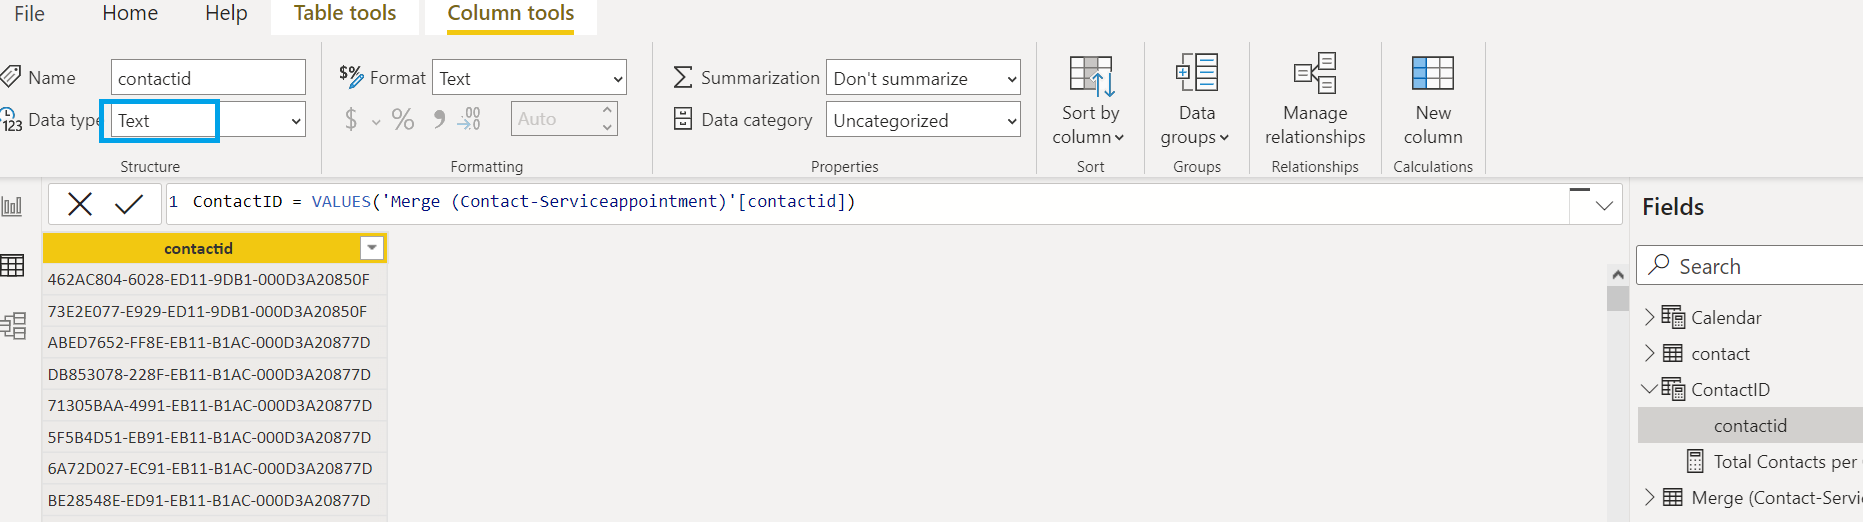This screenshot has width=1863, height=522.
Task: Switch to Report view icon
Action: [x=13, y=206]
